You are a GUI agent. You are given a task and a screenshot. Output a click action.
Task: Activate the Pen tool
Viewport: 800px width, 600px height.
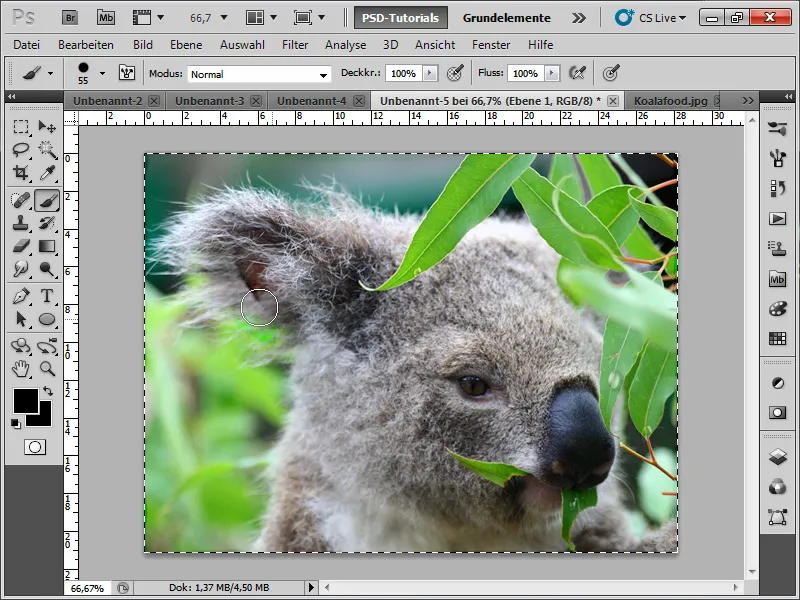click(x=21, y=296)
